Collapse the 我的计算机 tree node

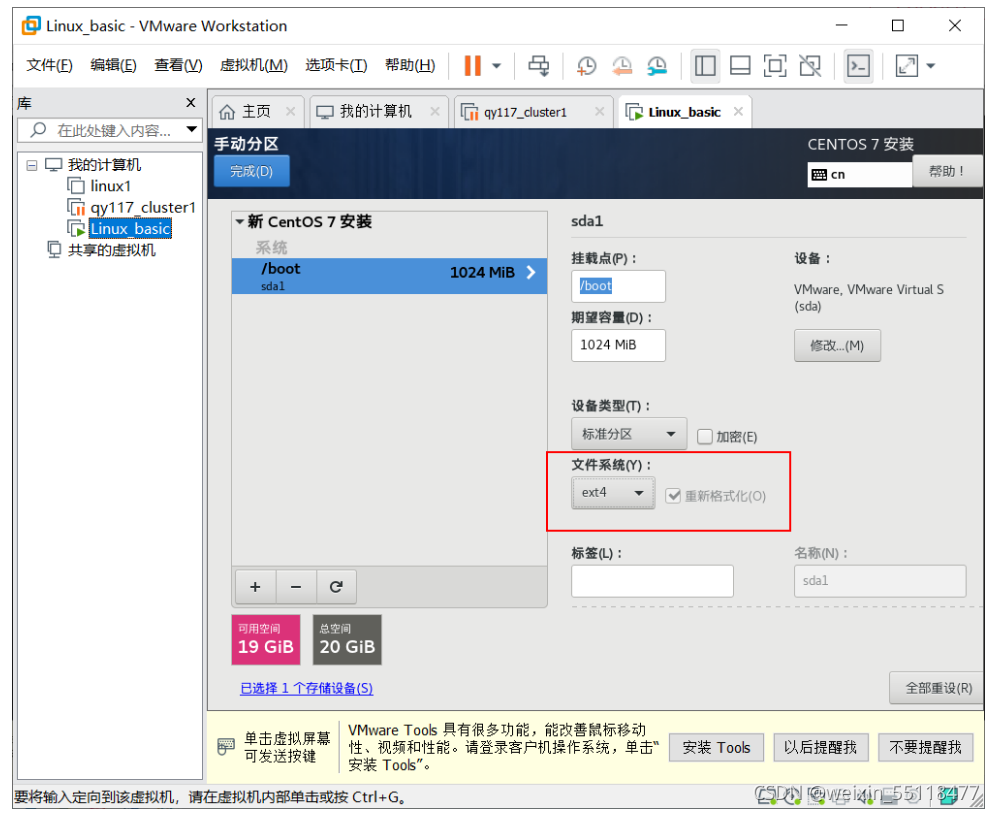pos(32,166)
